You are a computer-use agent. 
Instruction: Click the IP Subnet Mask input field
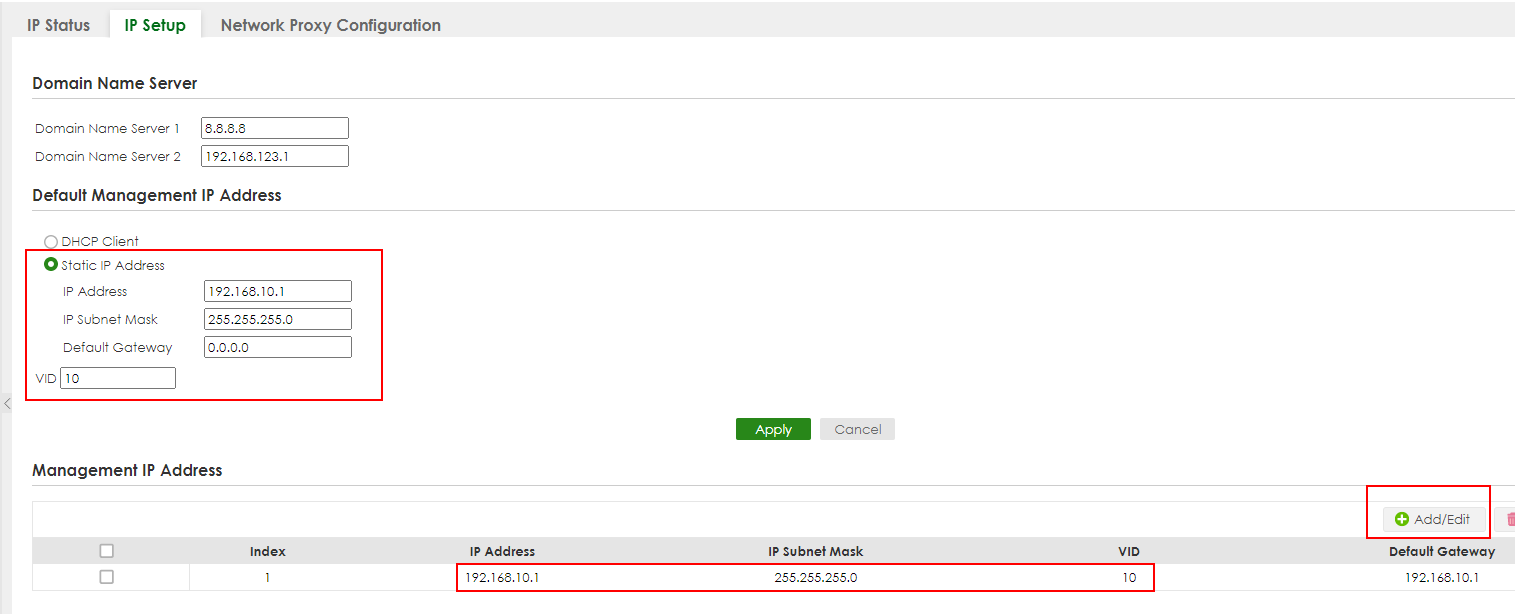(x=277, y=319)
